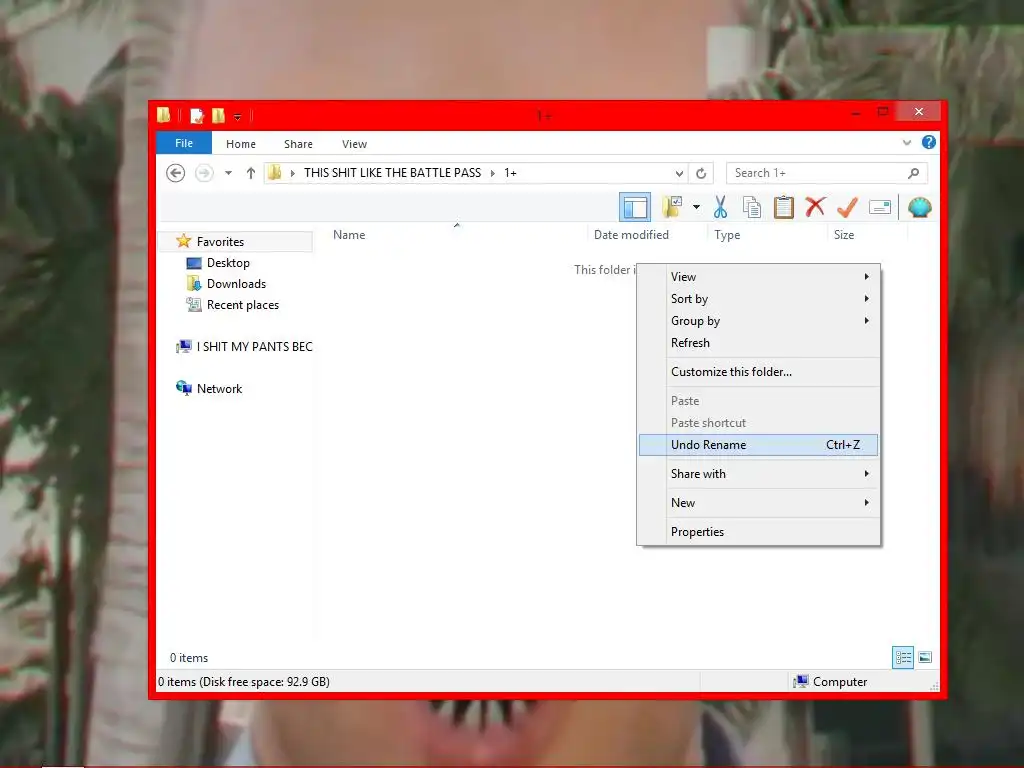The image size is (1024, 768).
Task: Expand the ribbon with chevron arrow
Action: [906, 142]
